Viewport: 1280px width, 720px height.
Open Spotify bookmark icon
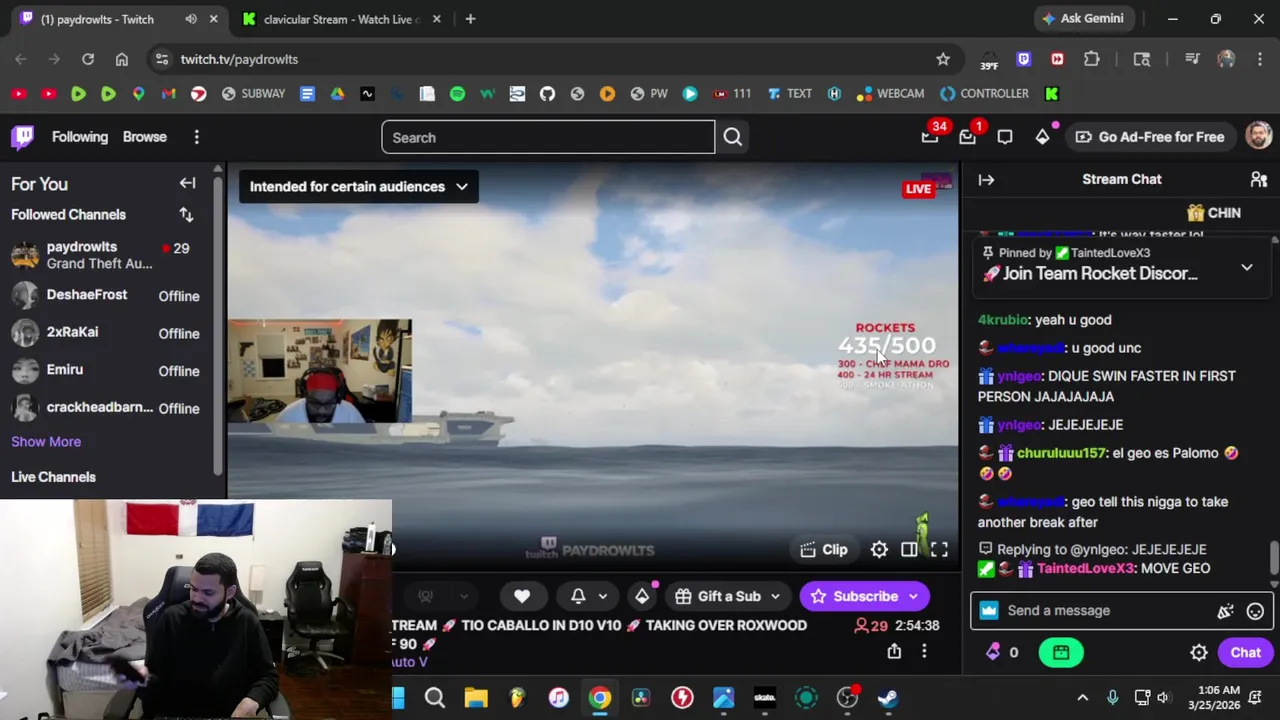click(x=457, y=93)
